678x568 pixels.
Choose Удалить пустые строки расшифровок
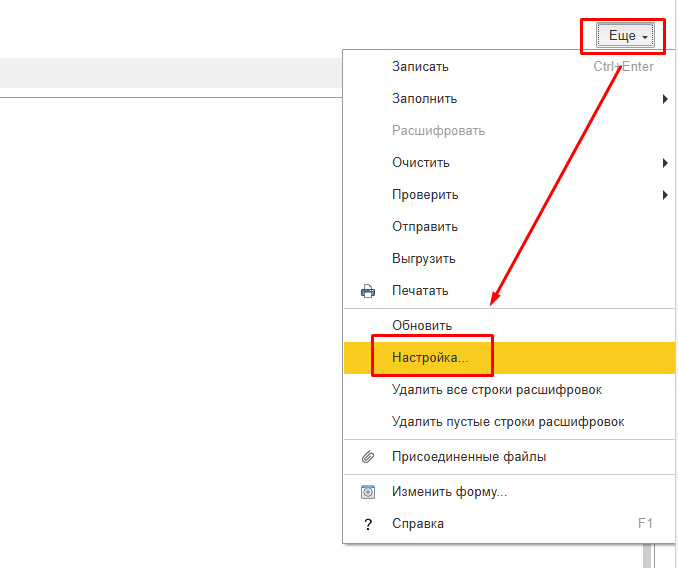508,422
